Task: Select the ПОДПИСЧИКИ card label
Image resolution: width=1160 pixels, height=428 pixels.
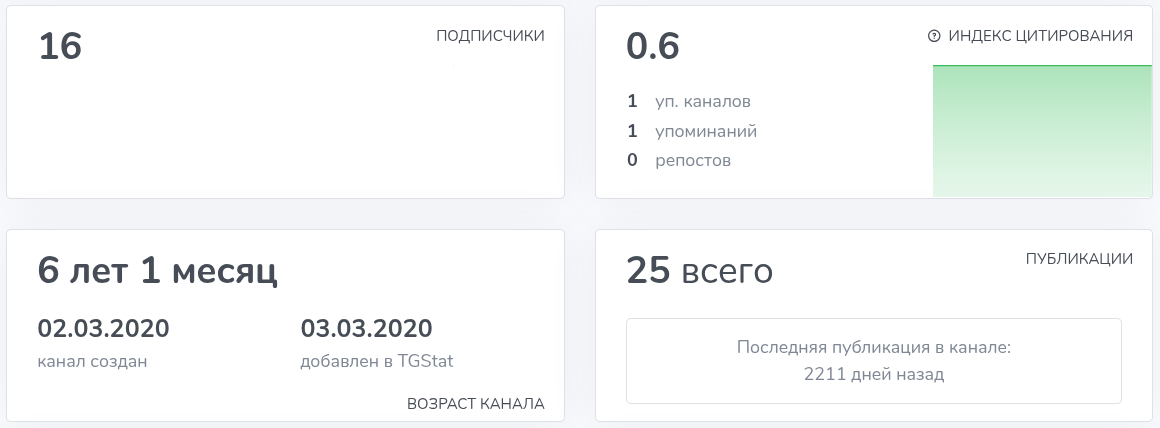Action: coord(490,36)
